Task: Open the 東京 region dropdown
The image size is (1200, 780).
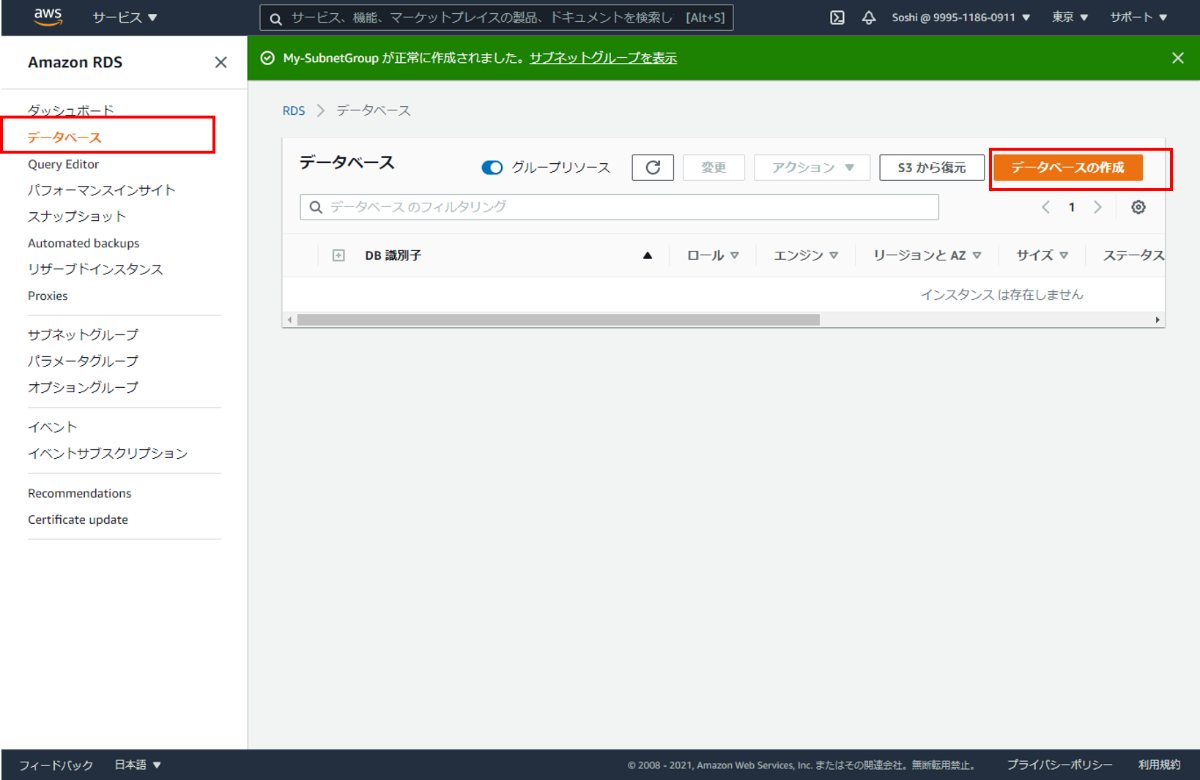Action: tap(1070, 18)
